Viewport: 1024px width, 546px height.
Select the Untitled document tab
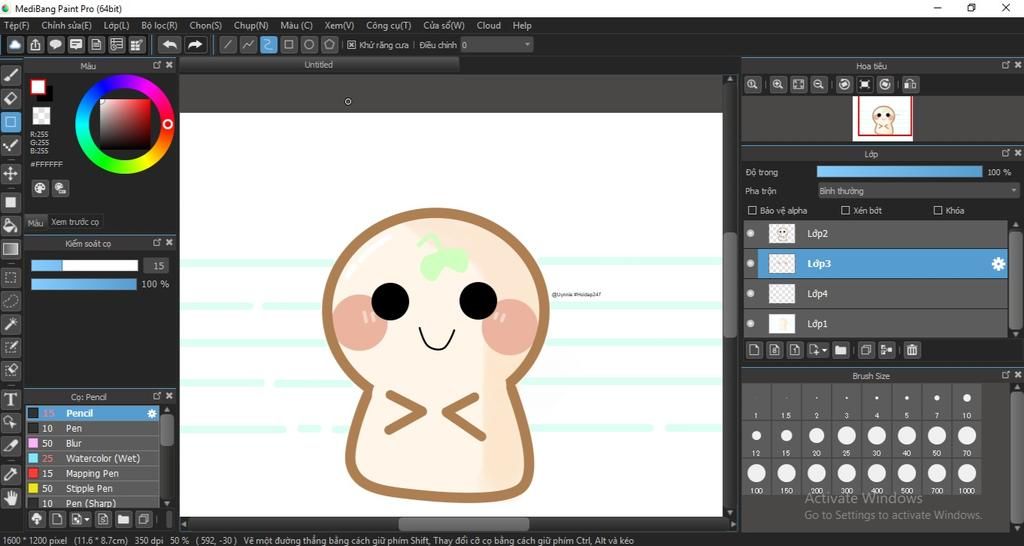[x=319, y=65]
